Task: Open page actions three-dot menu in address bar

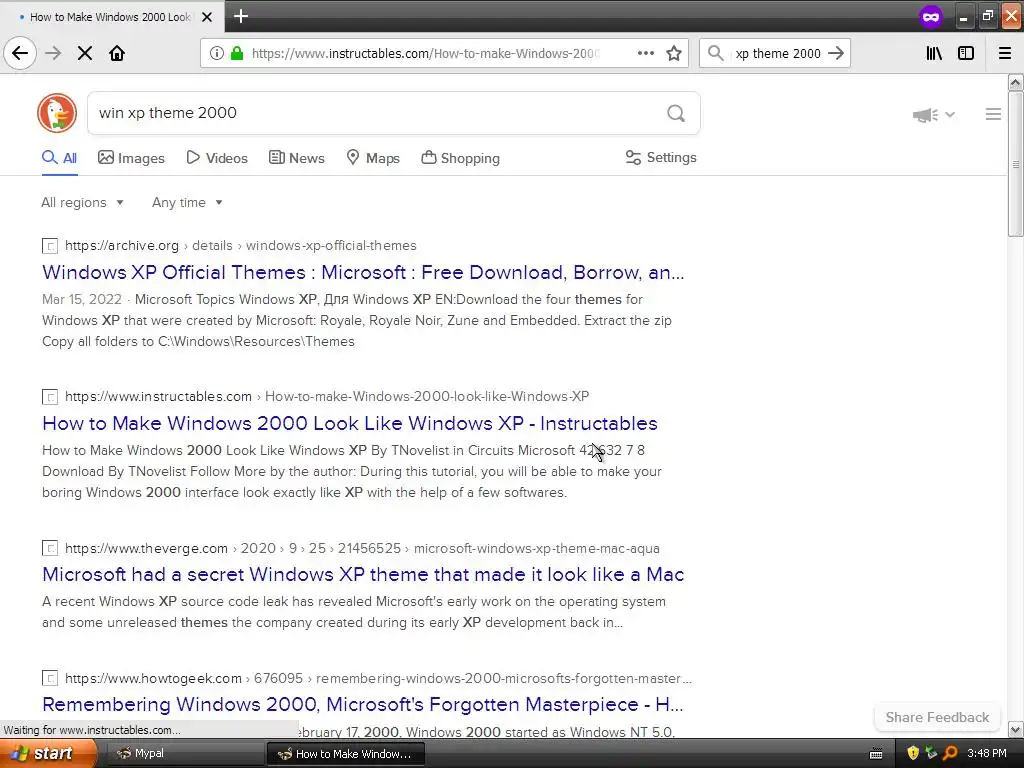Action: tap(645, 53)
